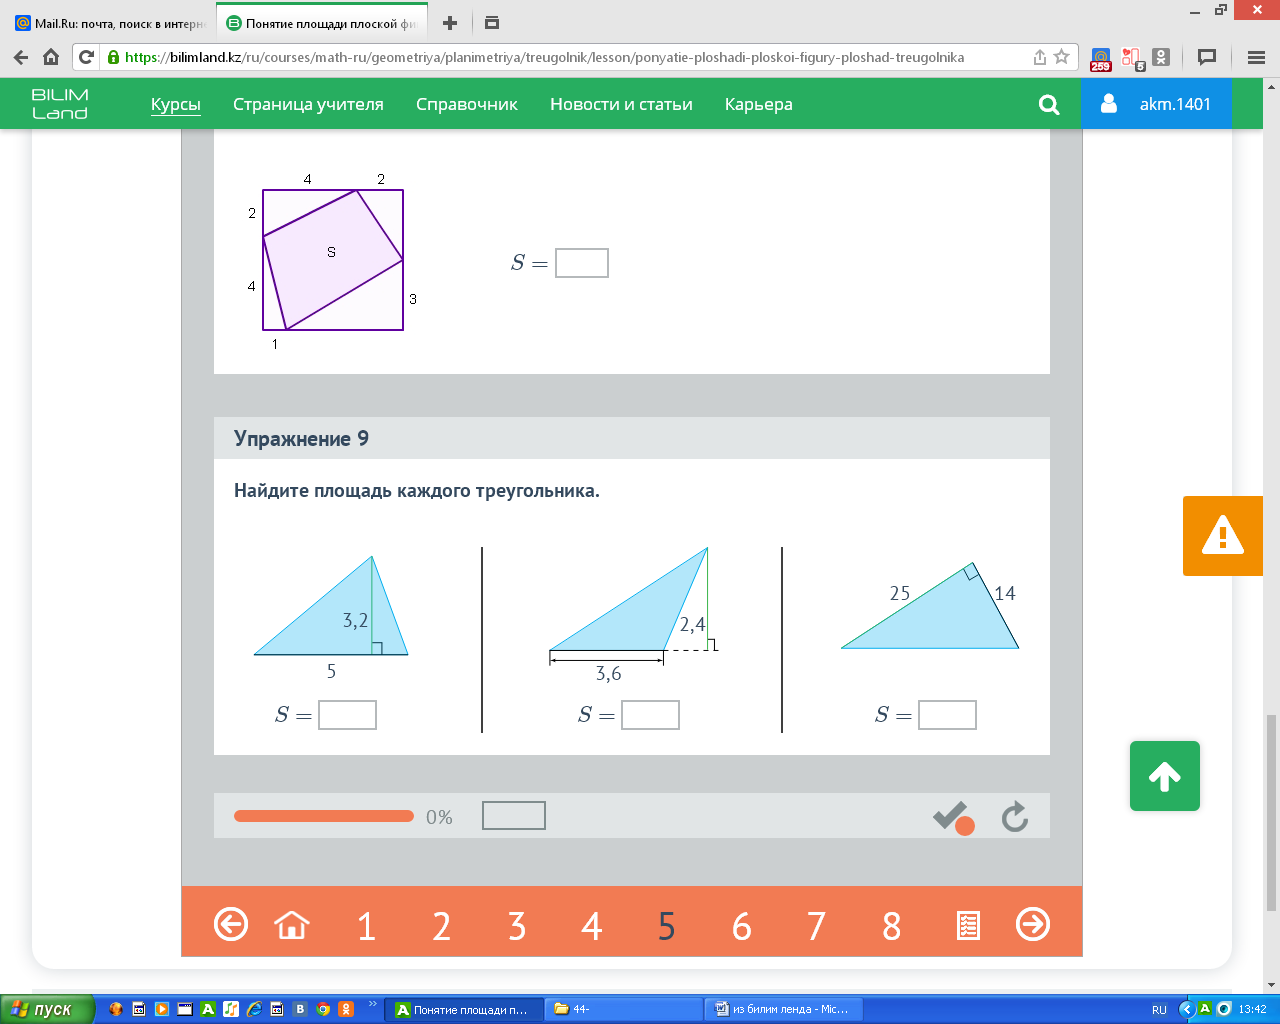This screenshot has width=1280, height=1024.
Task: Open VK icon in quick launch
Action: [x=300, y=1009]
